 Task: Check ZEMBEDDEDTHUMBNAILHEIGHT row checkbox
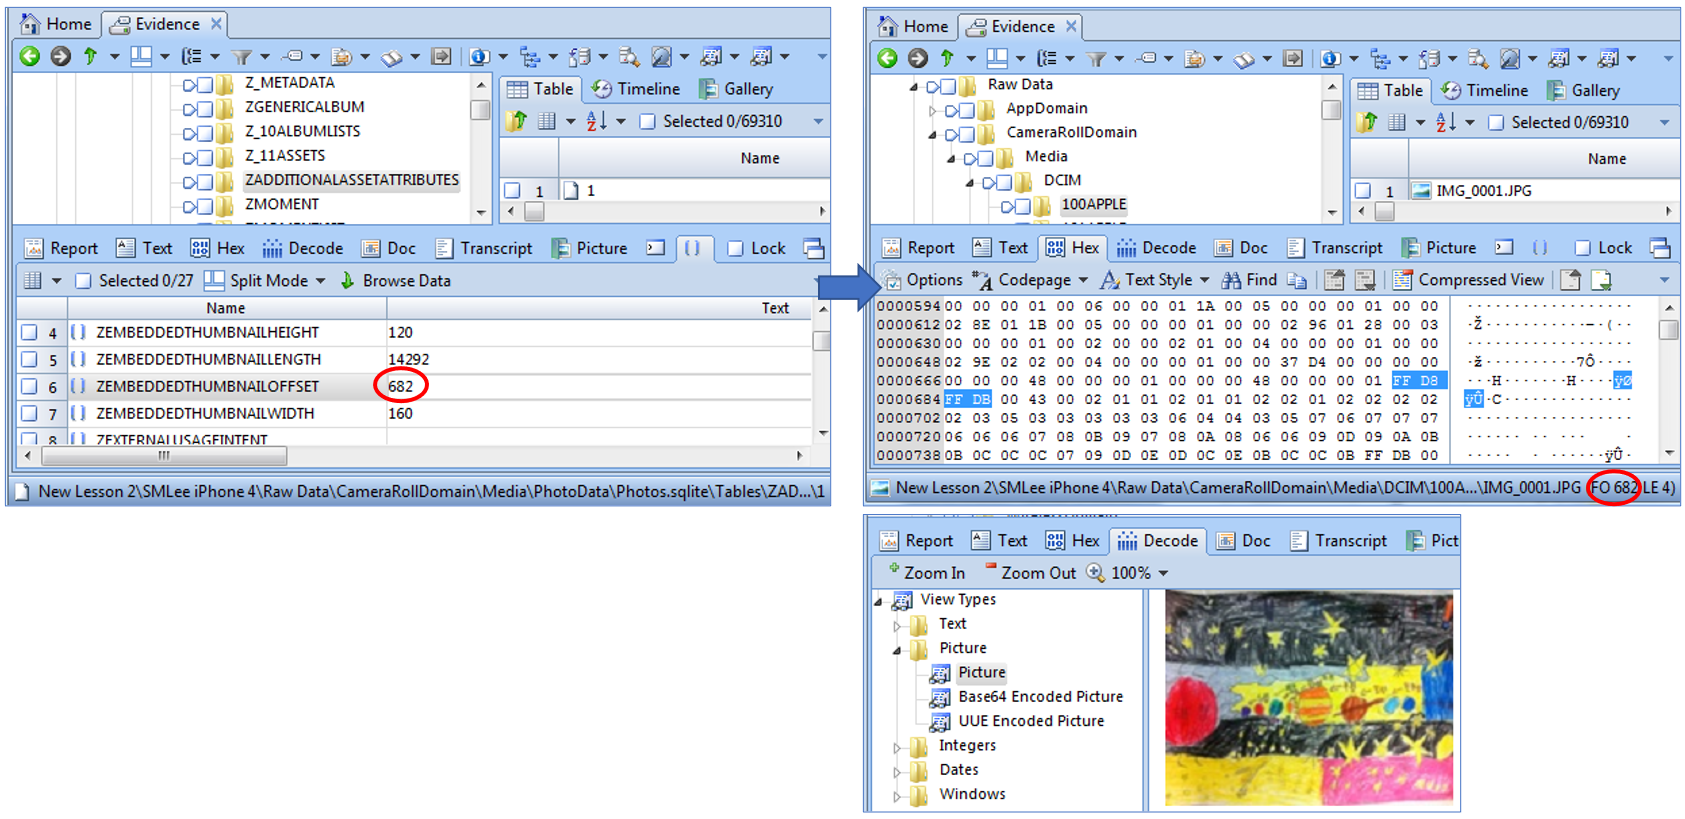click(29, 333)
